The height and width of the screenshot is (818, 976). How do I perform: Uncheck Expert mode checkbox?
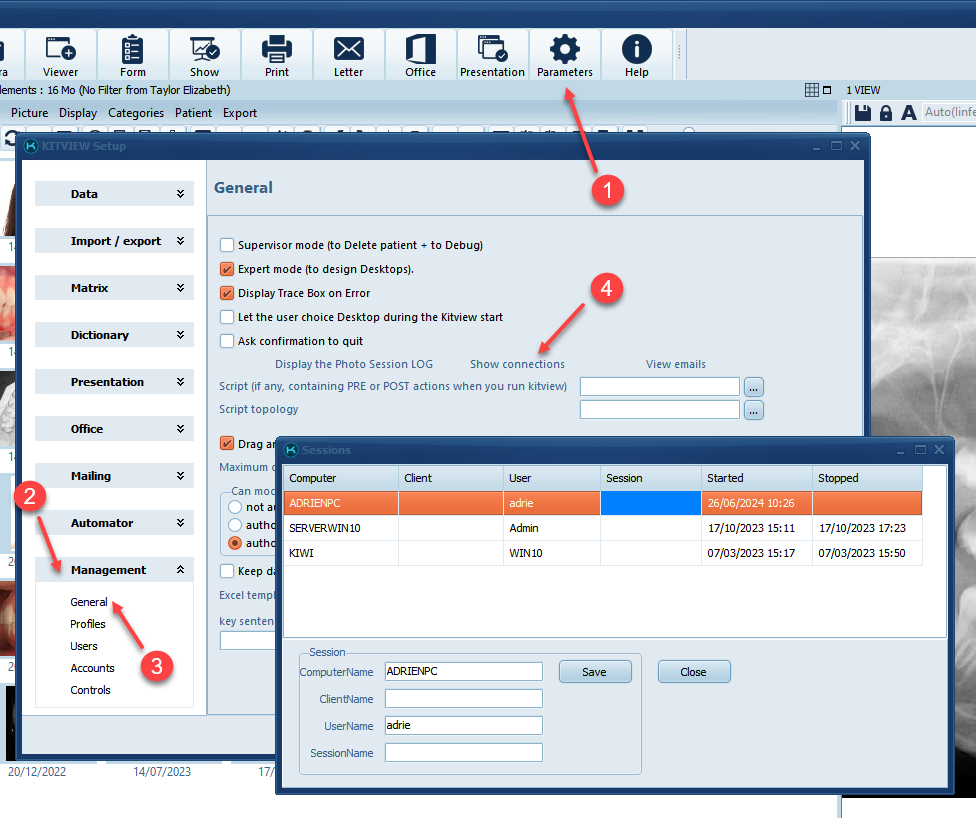[x=227, y=269]
